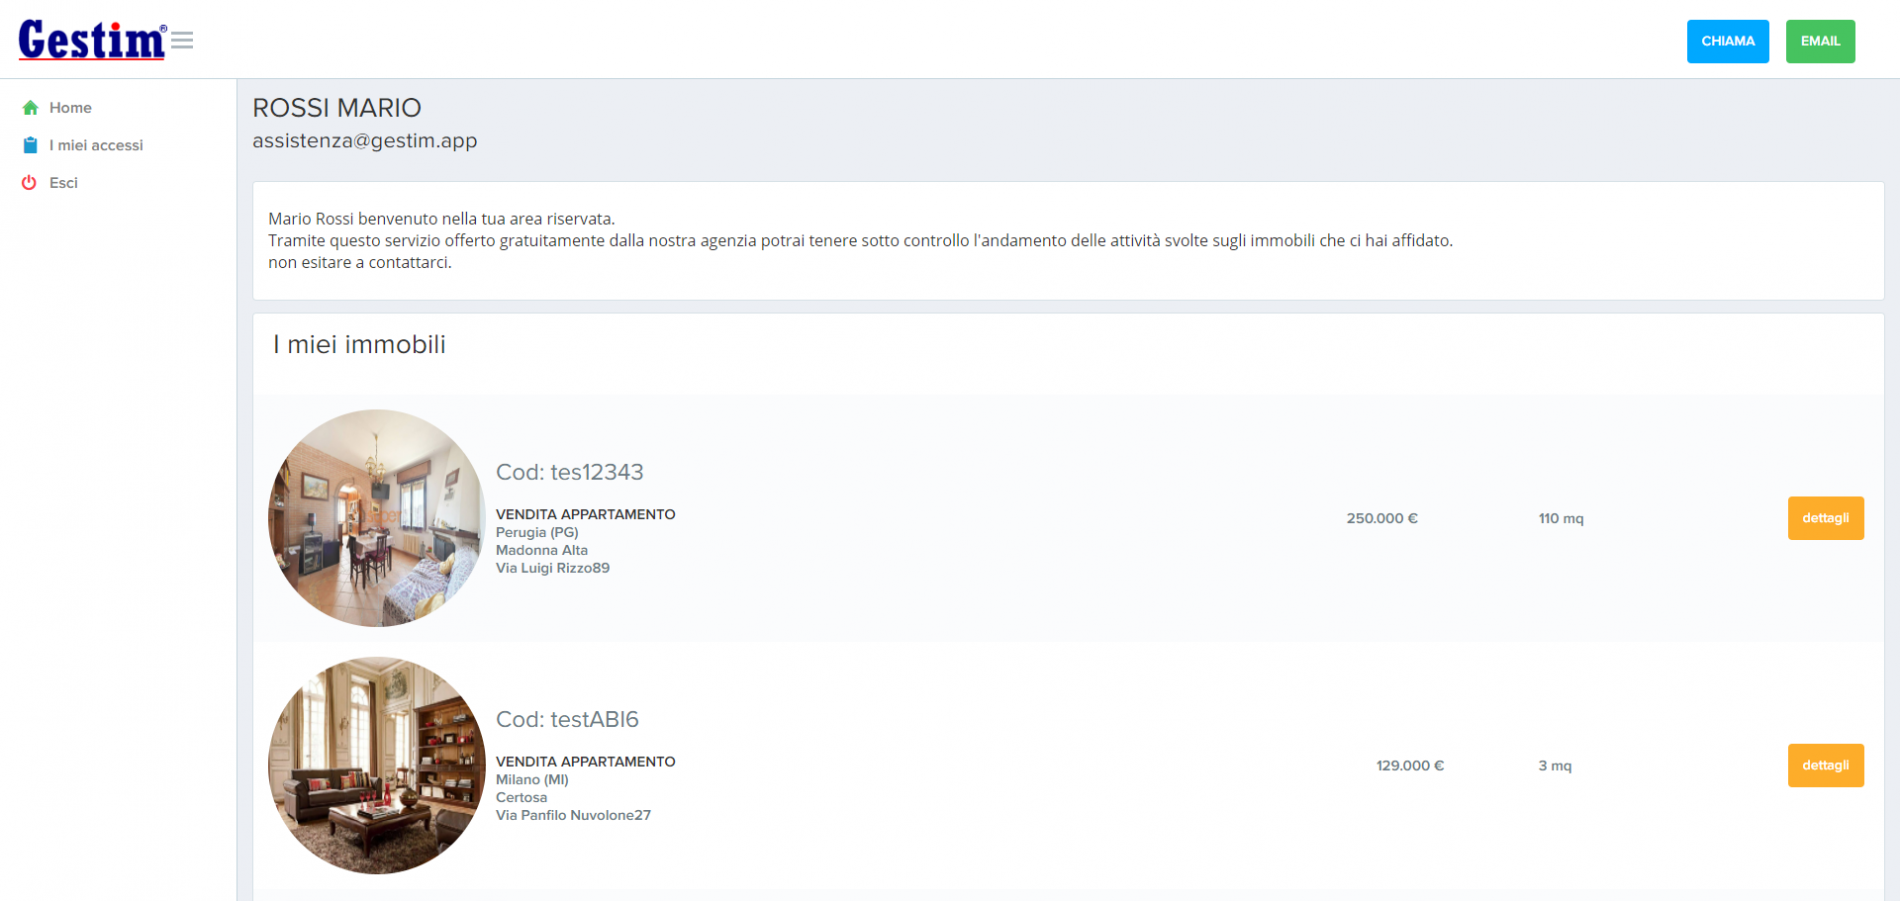Click the blue clipboard accessi icon

tap(30, 145)
